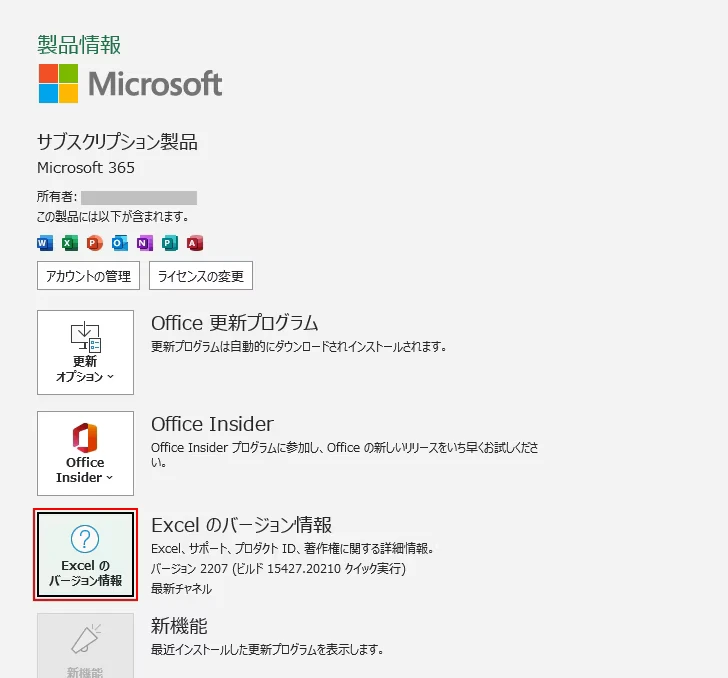Click the redacted 所有者 owner field
Screen dimensions: 728x678
pos(139,197)
